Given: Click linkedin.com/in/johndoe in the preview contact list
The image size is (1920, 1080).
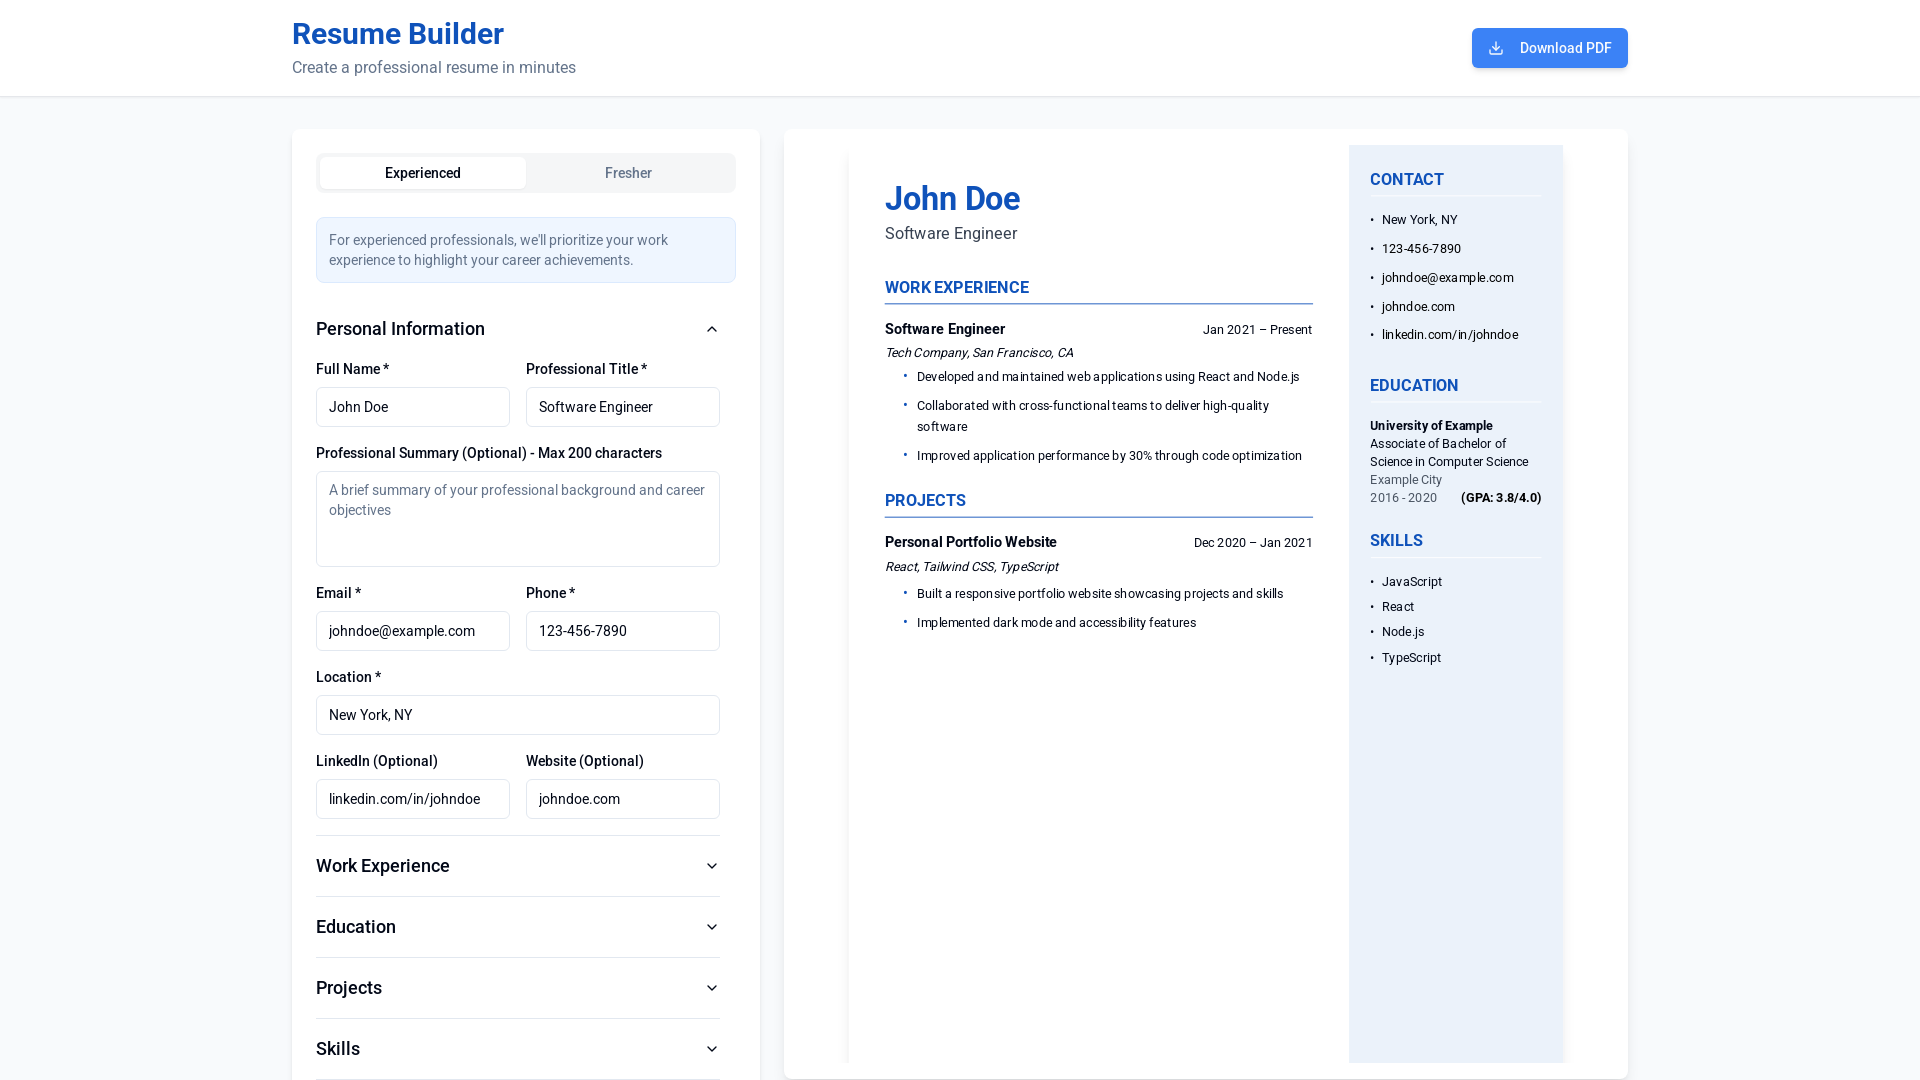Looking at the screenshot, I should [1449, 335].
